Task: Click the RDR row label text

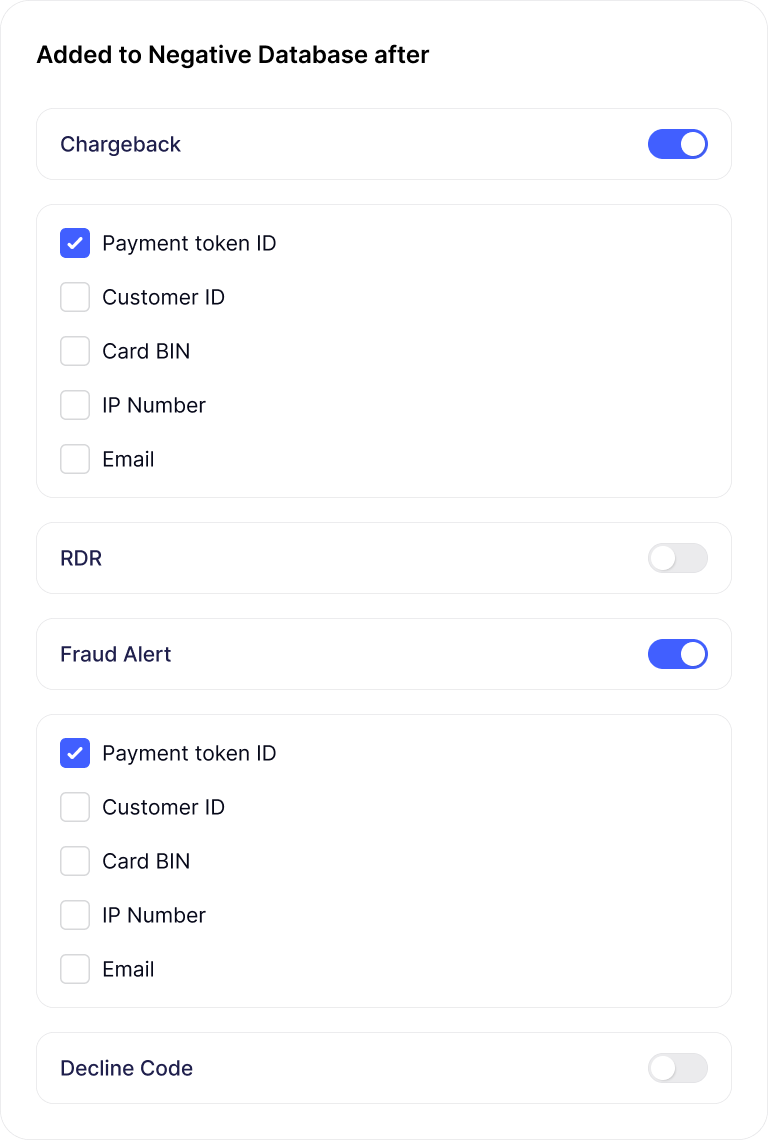Action: pyautogui.click(x=81, y=558)
